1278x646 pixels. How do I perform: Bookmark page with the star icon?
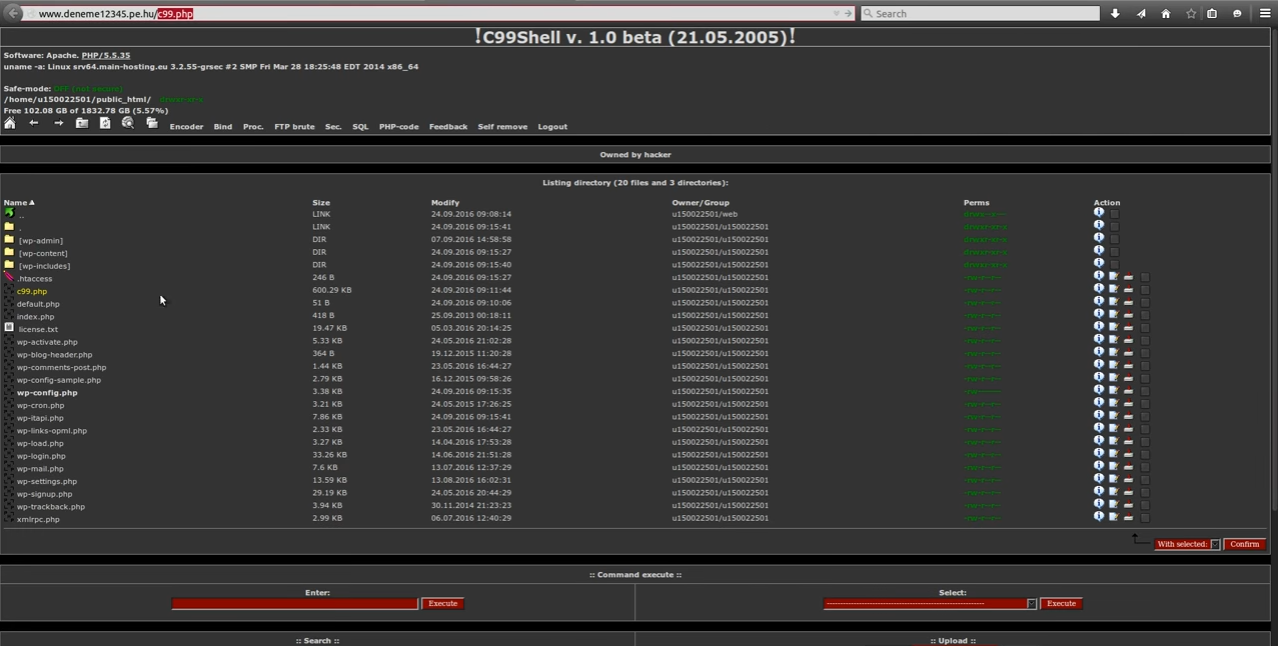click(1190, 13)
